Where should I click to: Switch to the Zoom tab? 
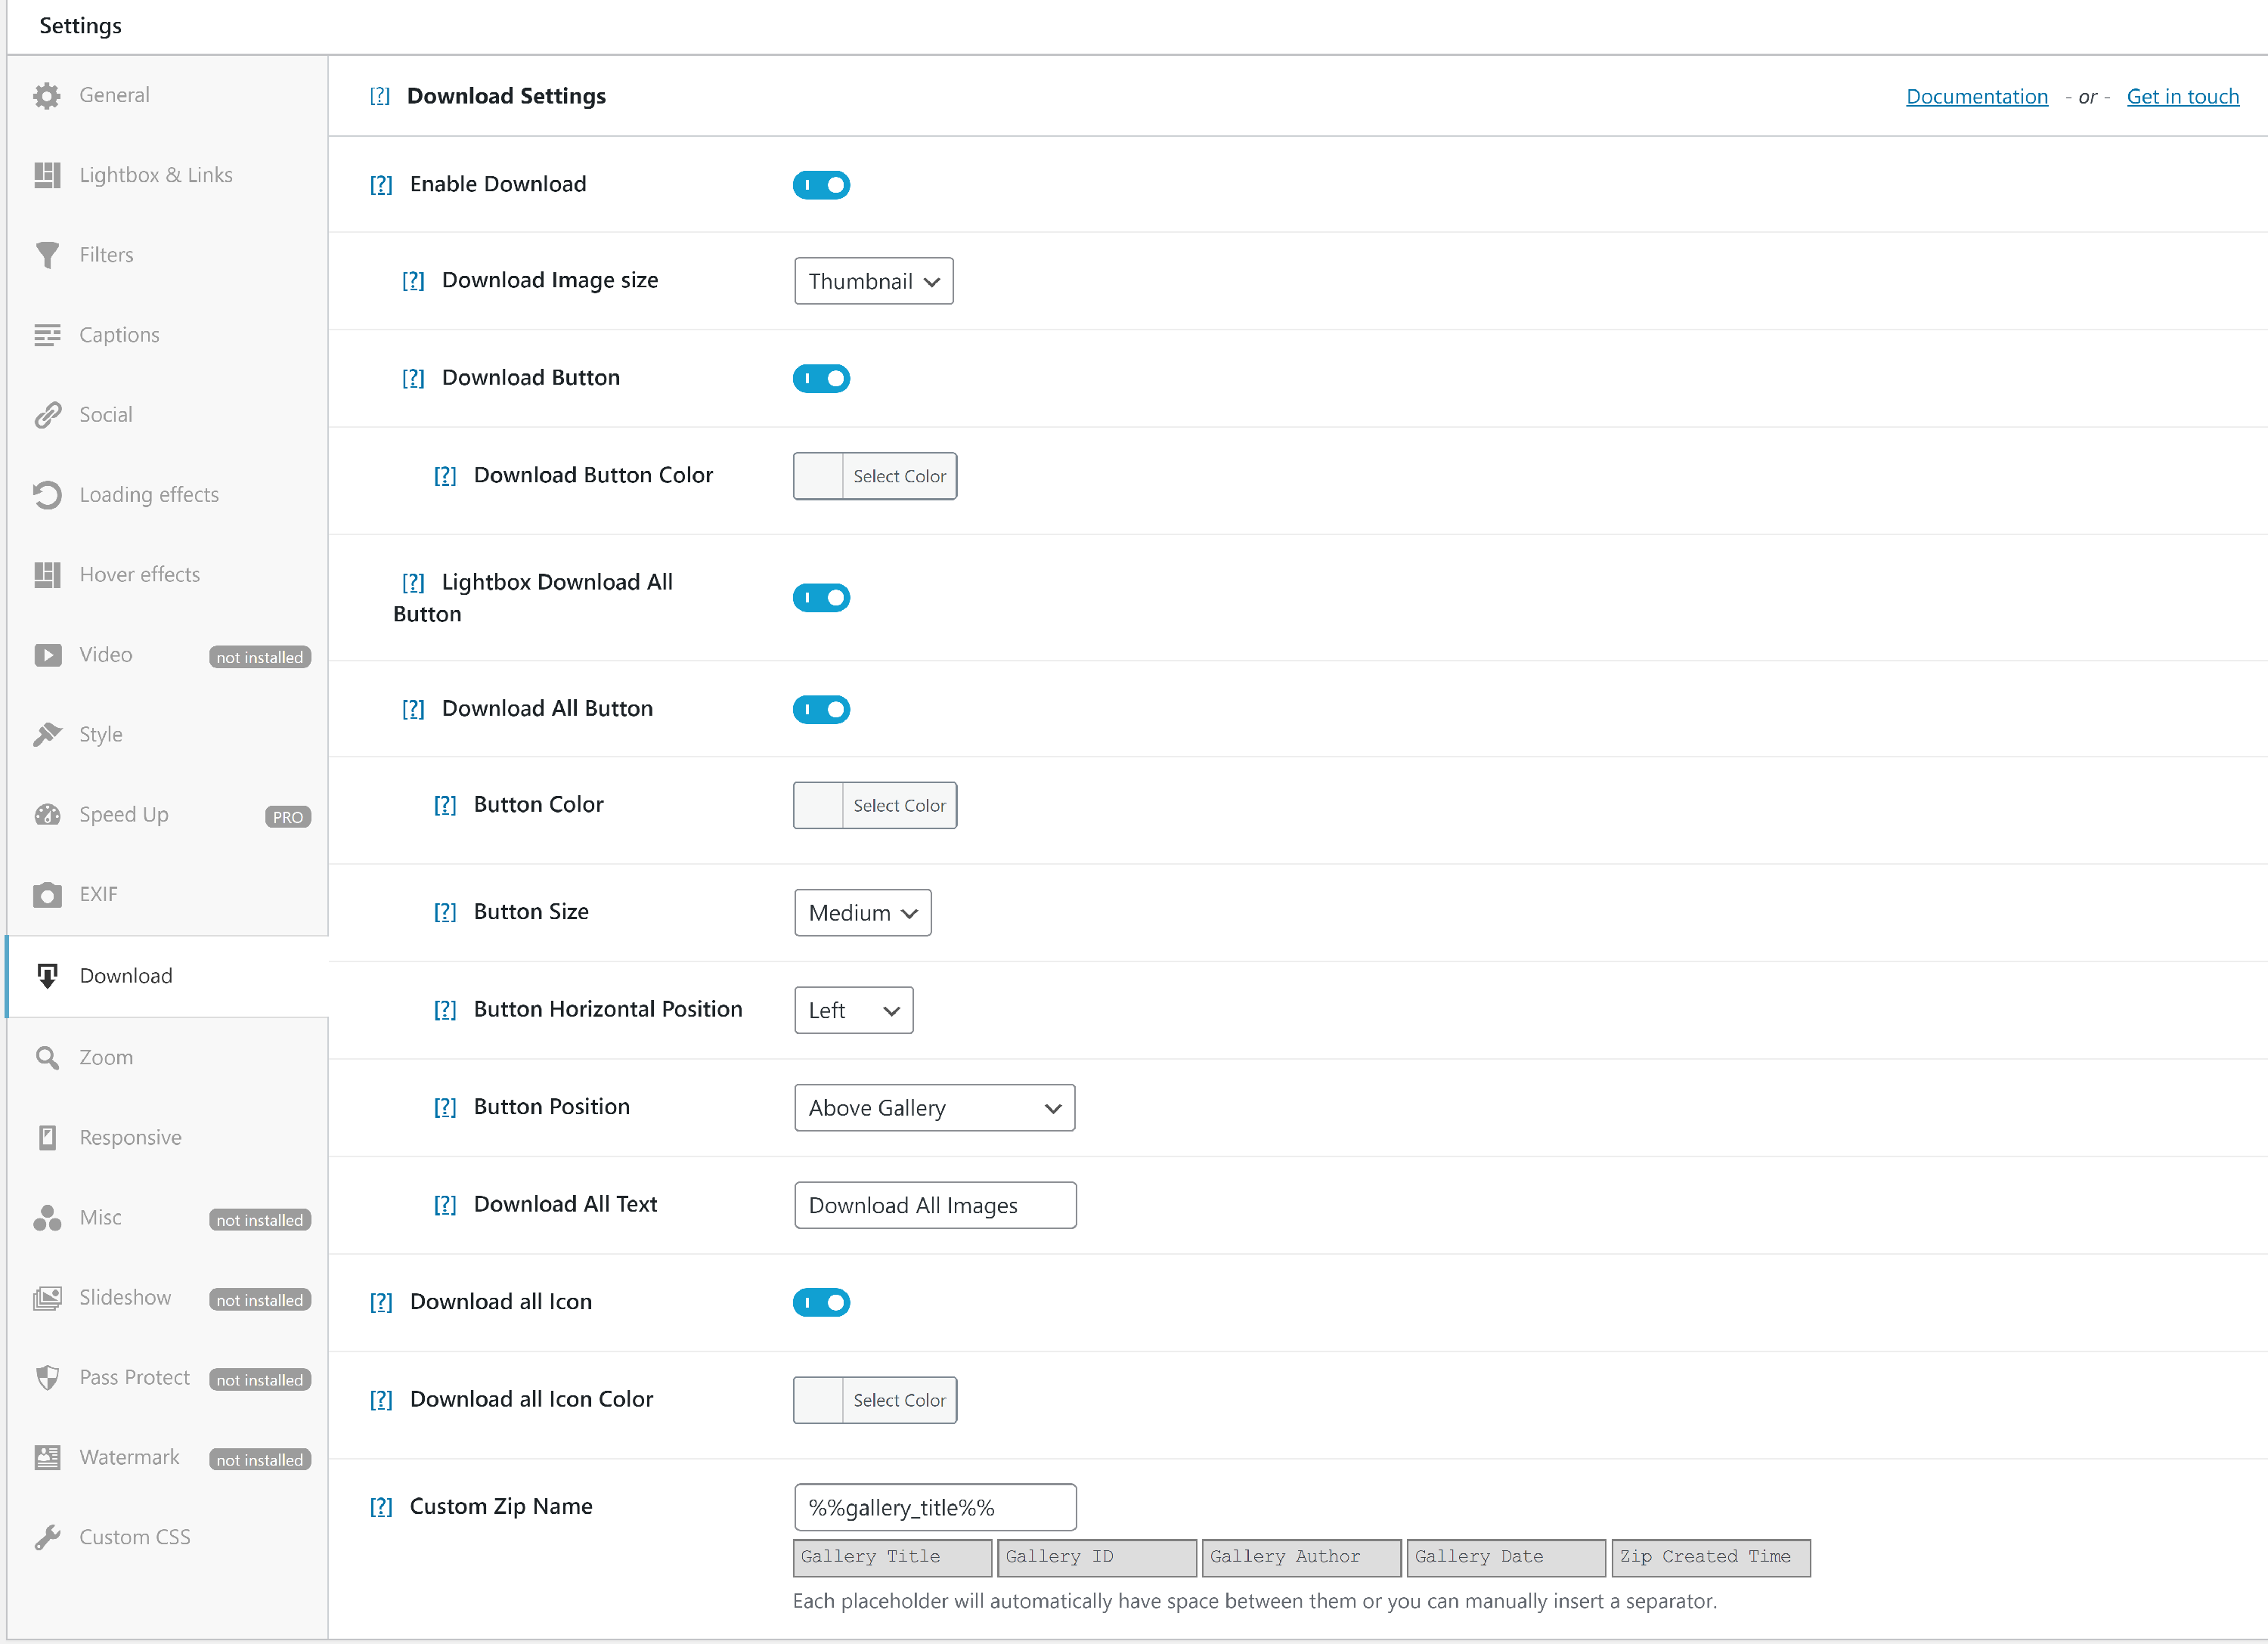pos(167,1058)
